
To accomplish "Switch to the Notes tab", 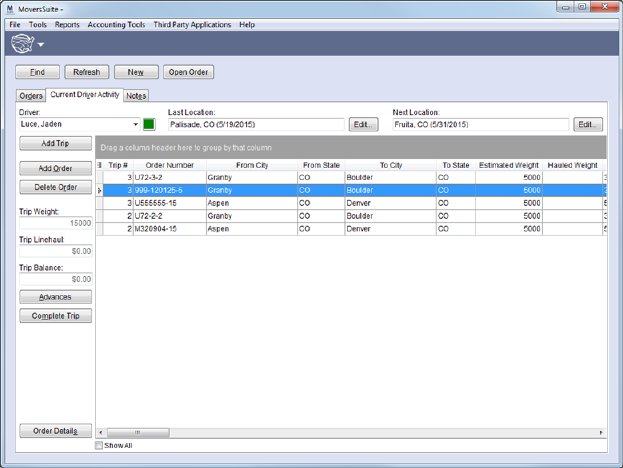I will (x=136, y=96).
